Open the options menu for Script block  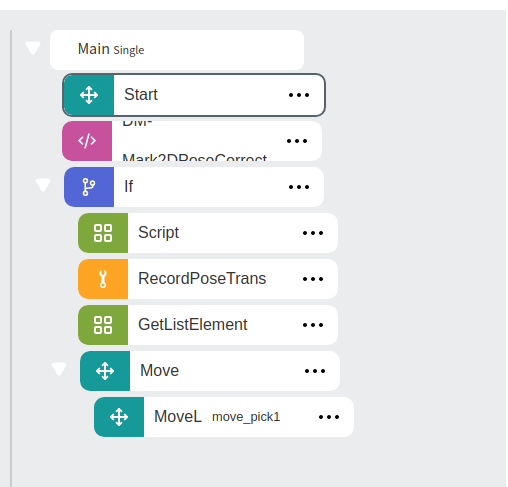pos(313,233)
